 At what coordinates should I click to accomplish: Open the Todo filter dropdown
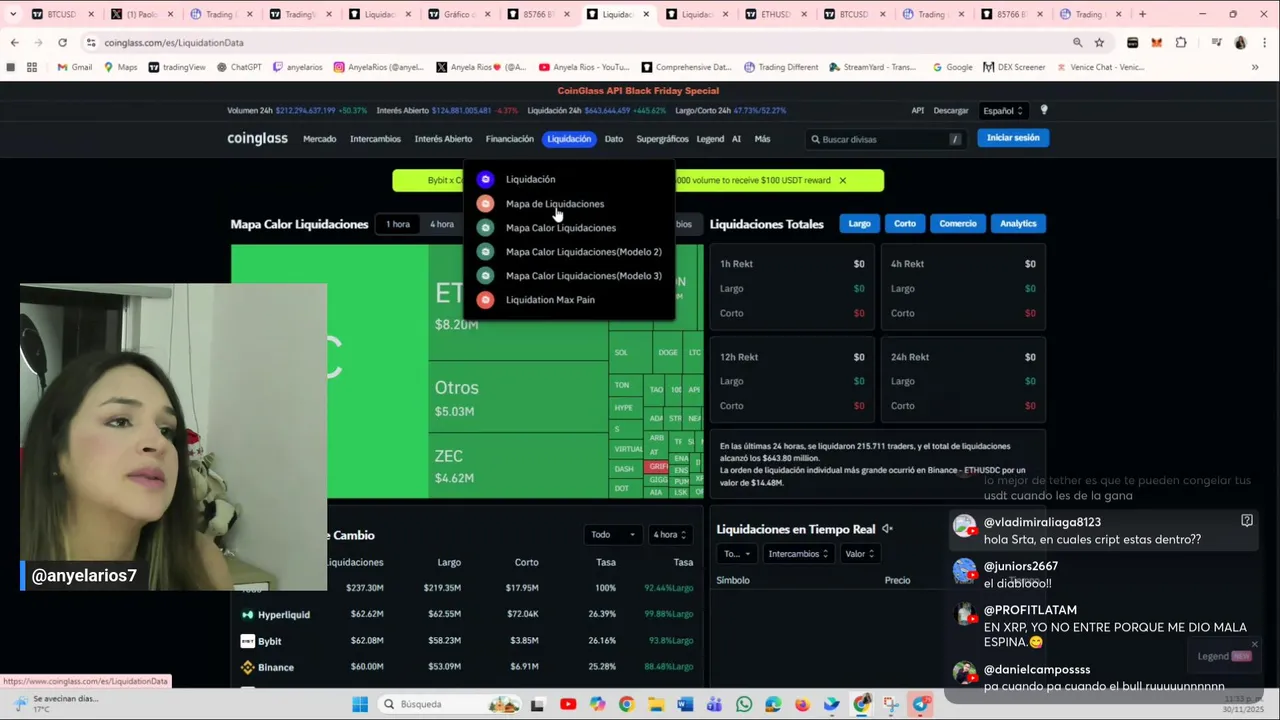(x=613, y=534)
